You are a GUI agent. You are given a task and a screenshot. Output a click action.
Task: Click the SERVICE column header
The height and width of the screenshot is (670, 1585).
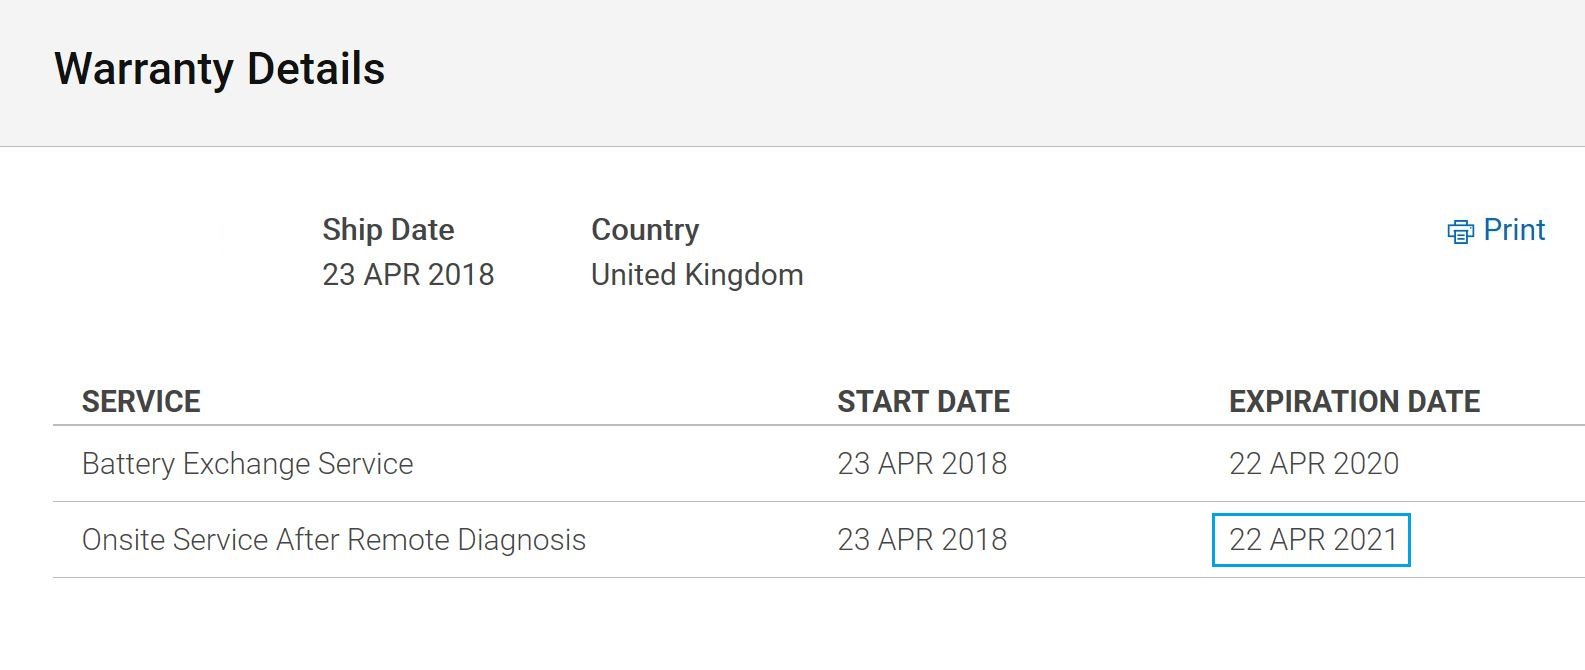[x=141, y=402]
